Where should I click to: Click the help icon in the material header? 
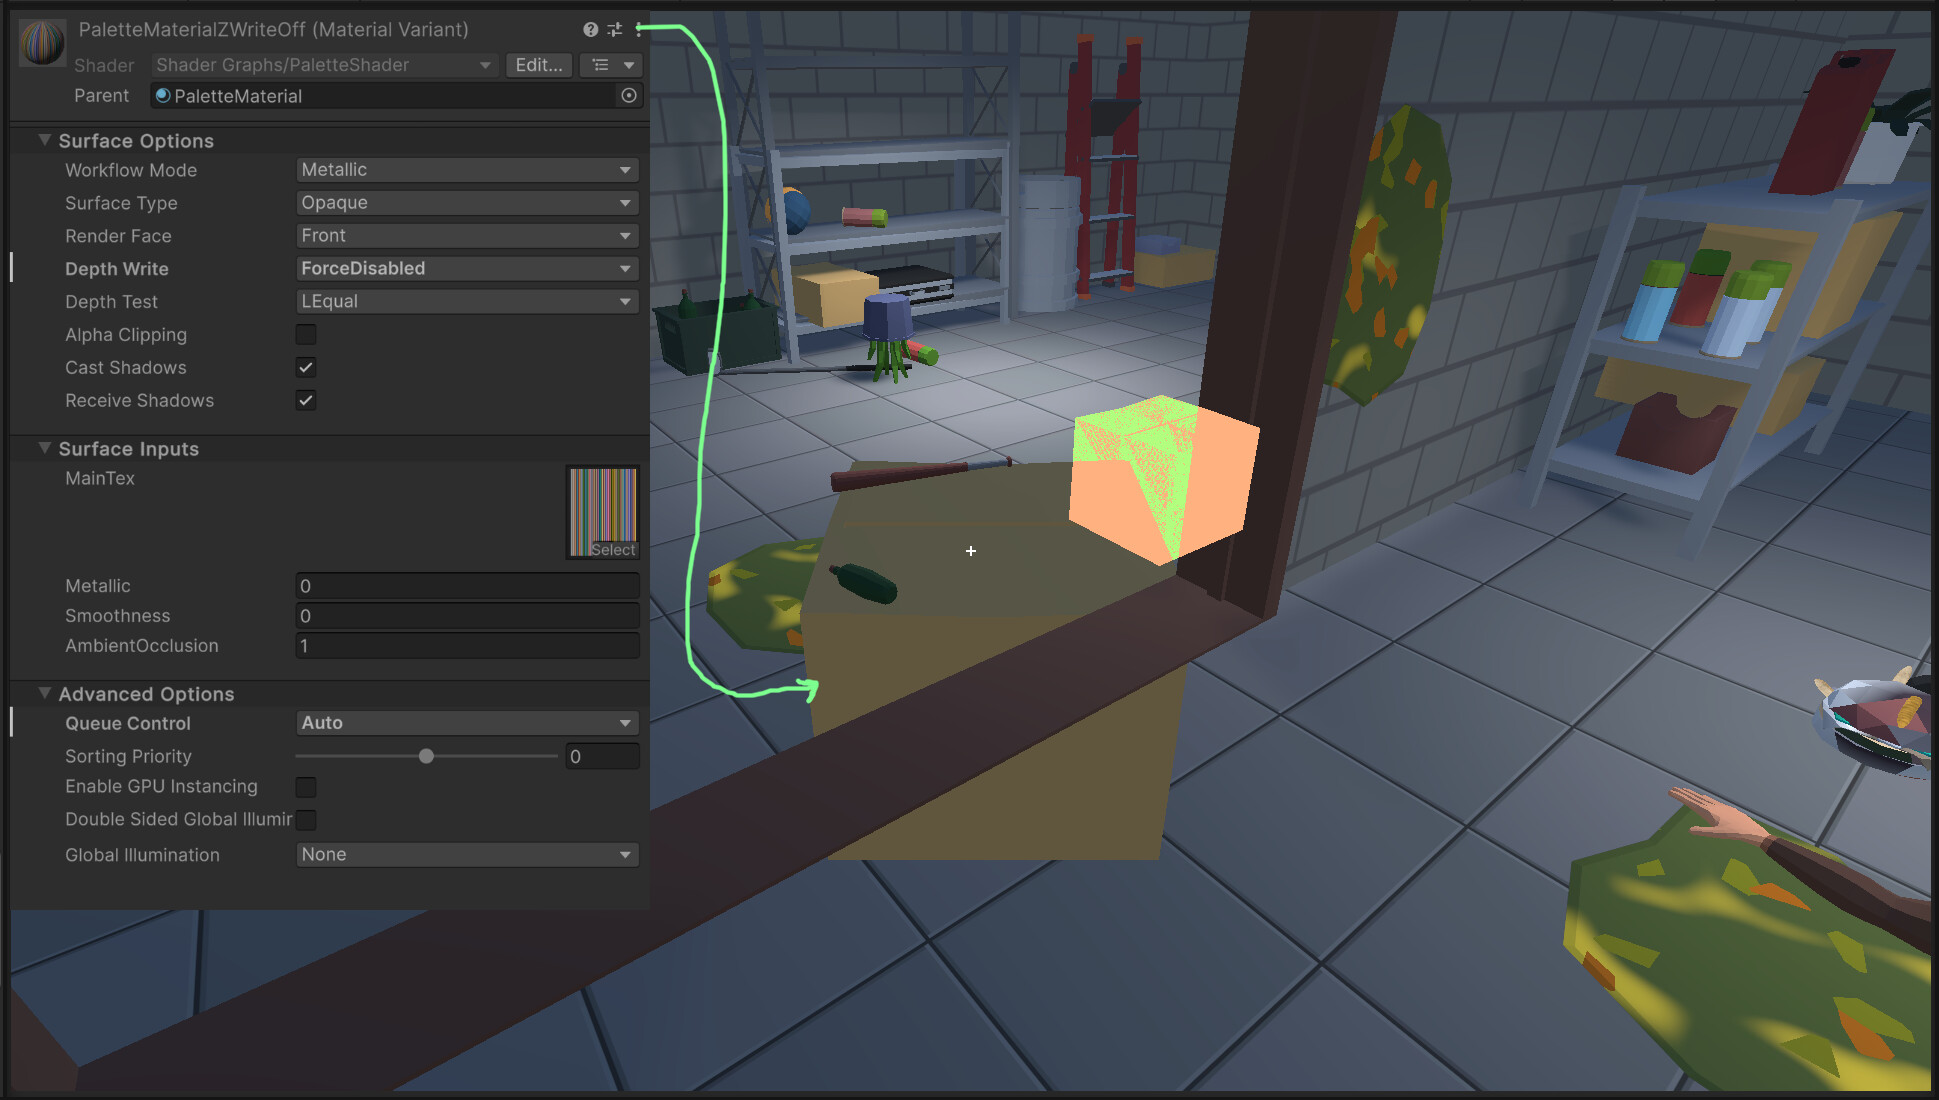point(590,29)
